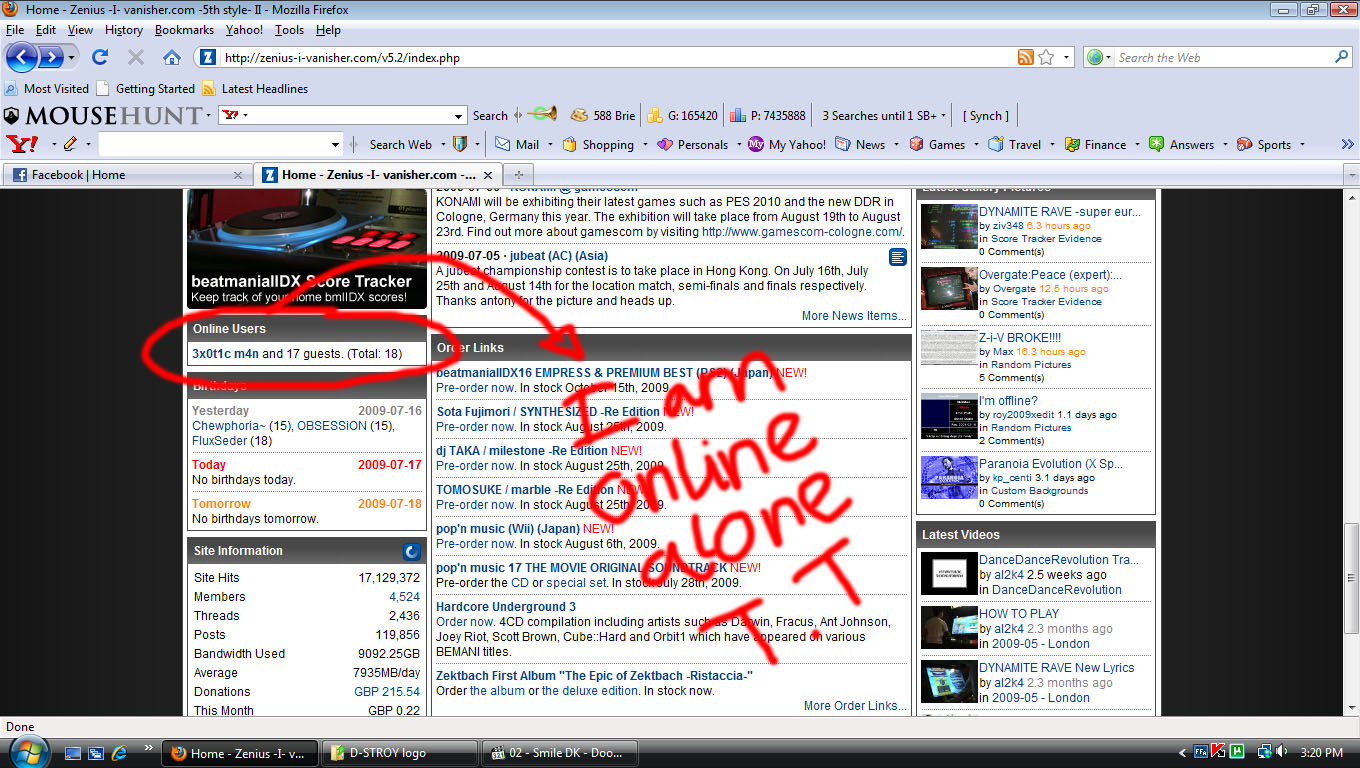Open Personals in Yahoo toolbar
Image resolution: width=1360 pixels, height=768 pixels.
coord(692,144)
